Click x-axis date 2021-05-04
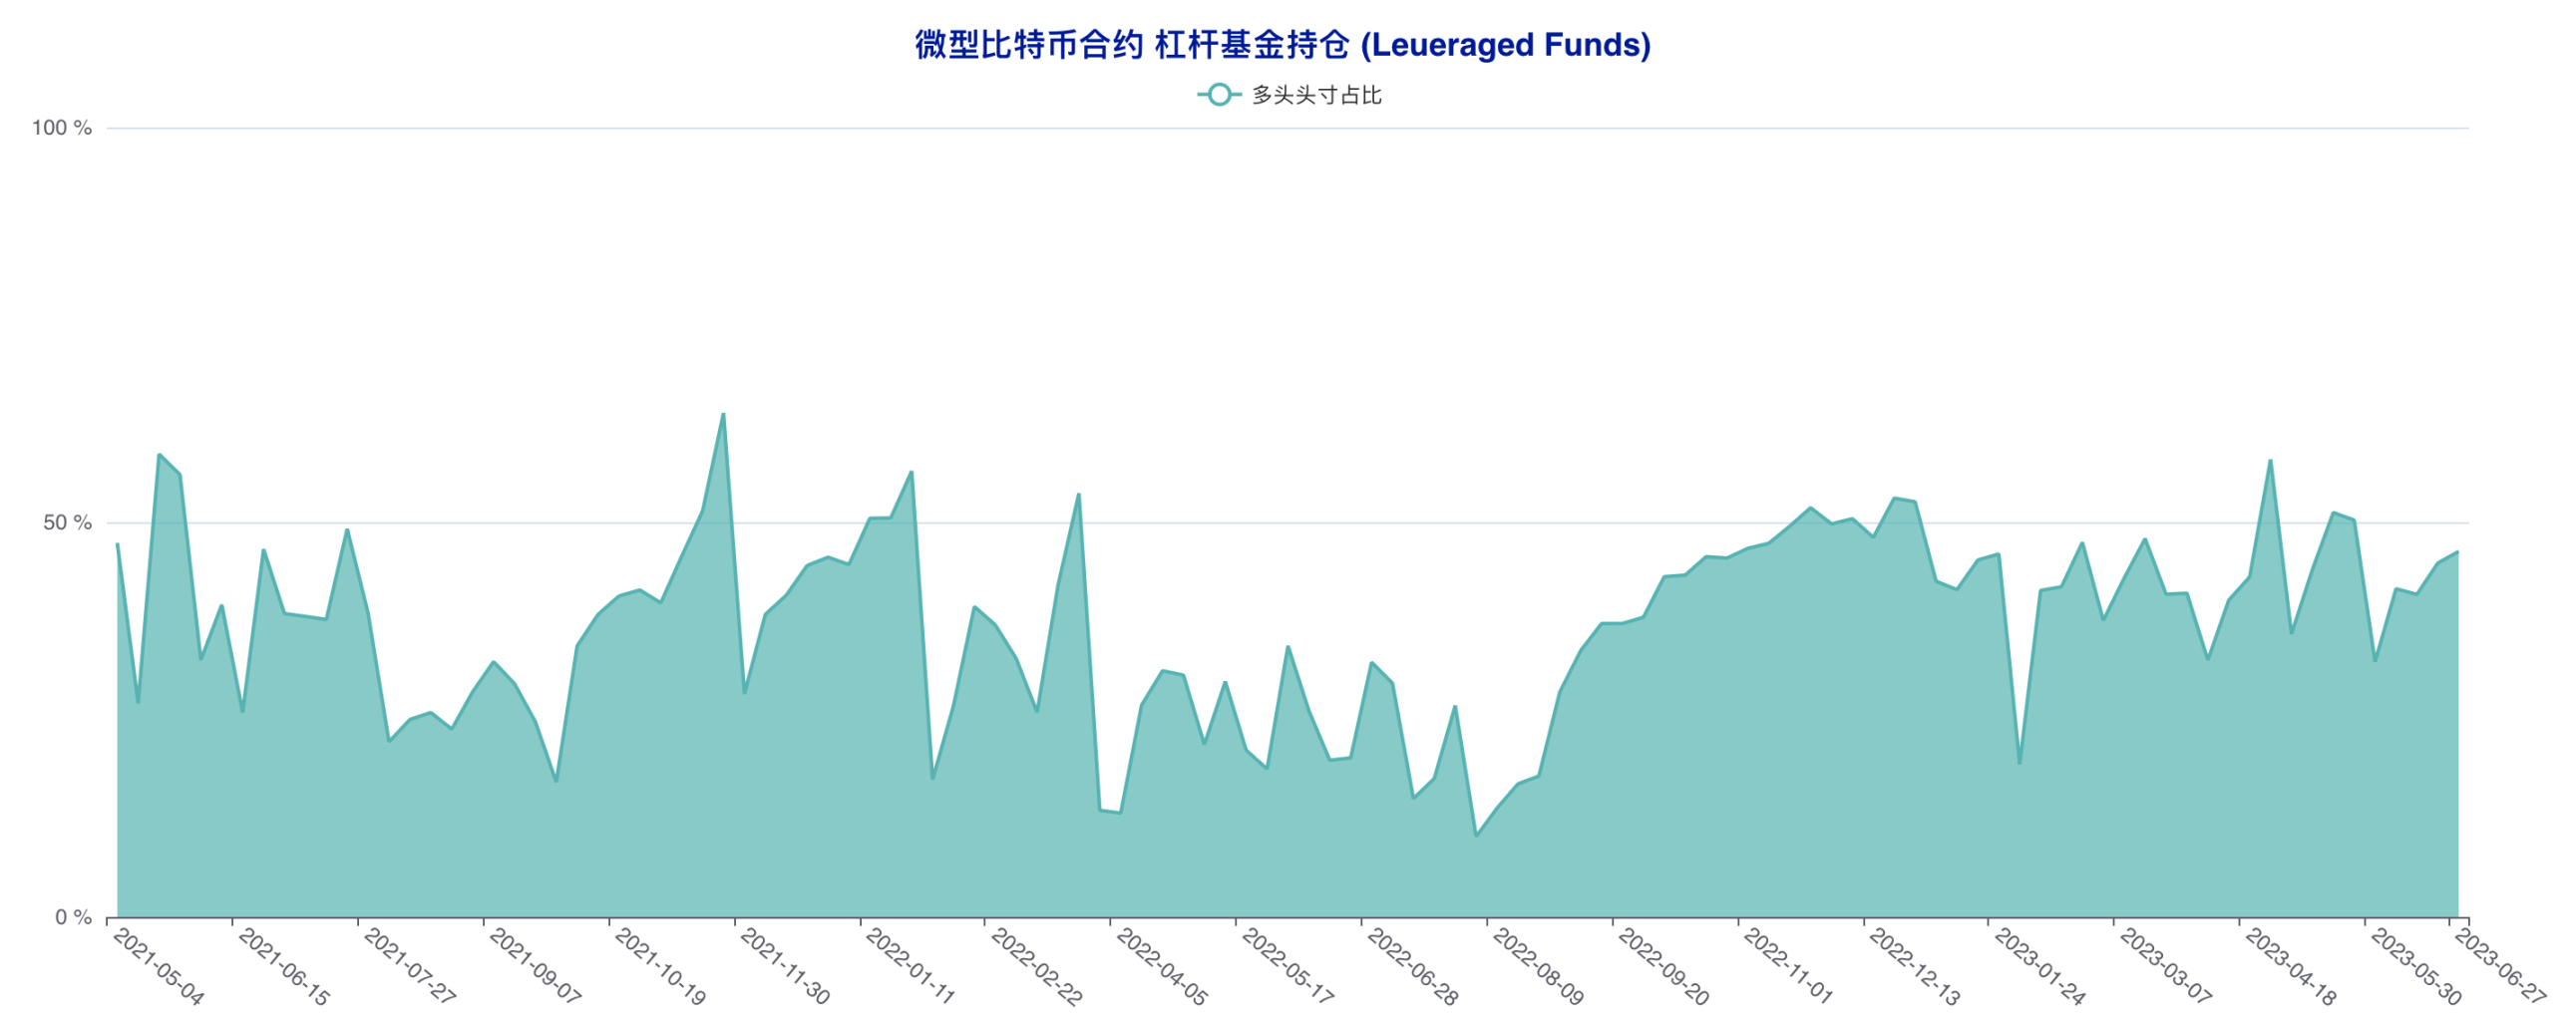This screenshot has height=1030, width=2576. (x=159, y=967)
